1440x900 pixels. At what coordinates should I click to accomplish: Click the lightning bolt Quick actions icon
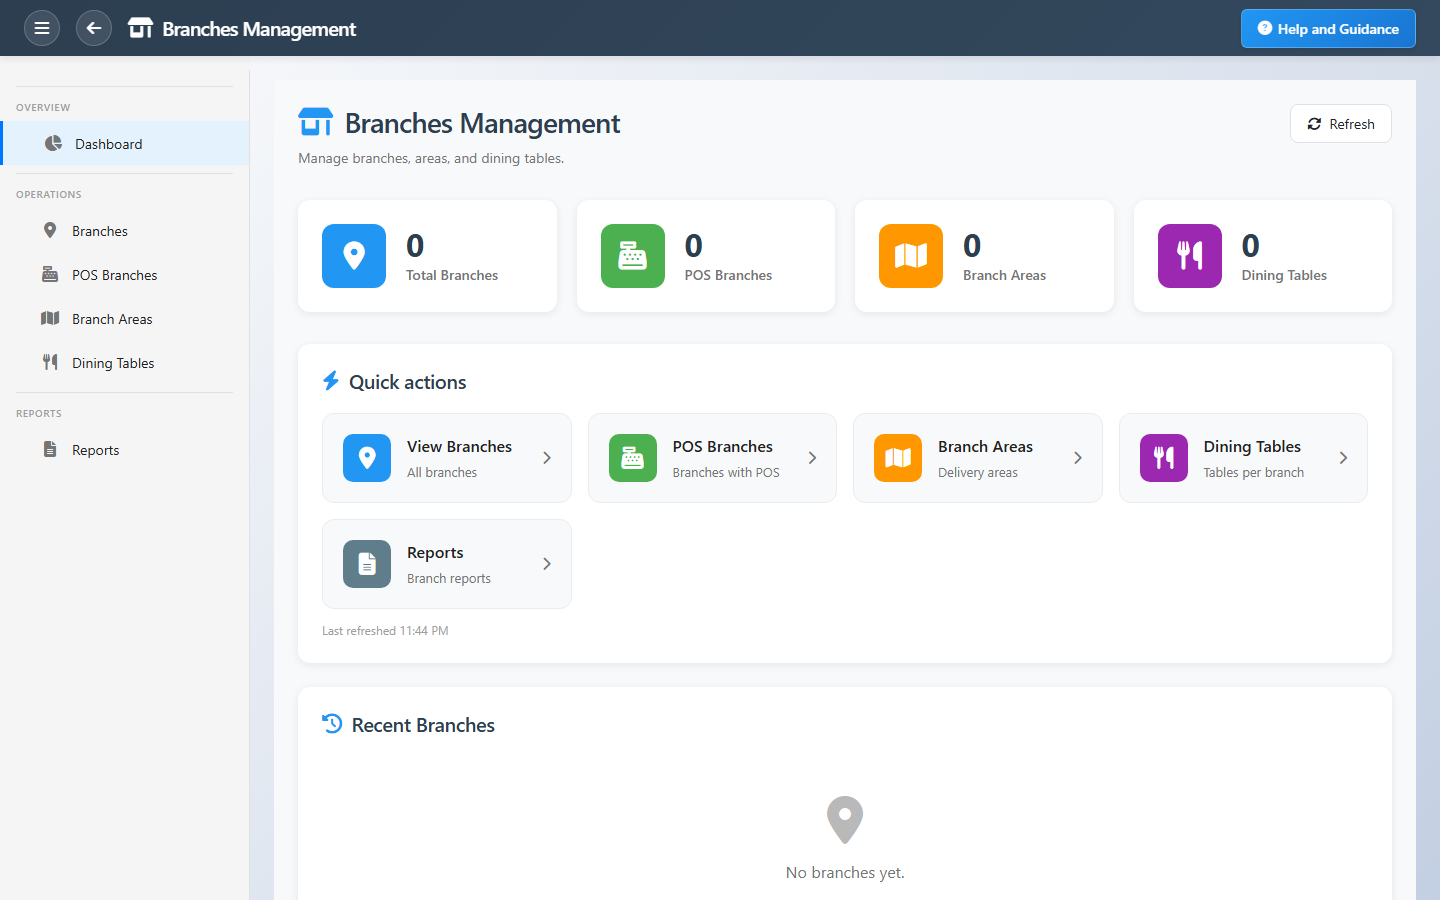coord(331,381)
